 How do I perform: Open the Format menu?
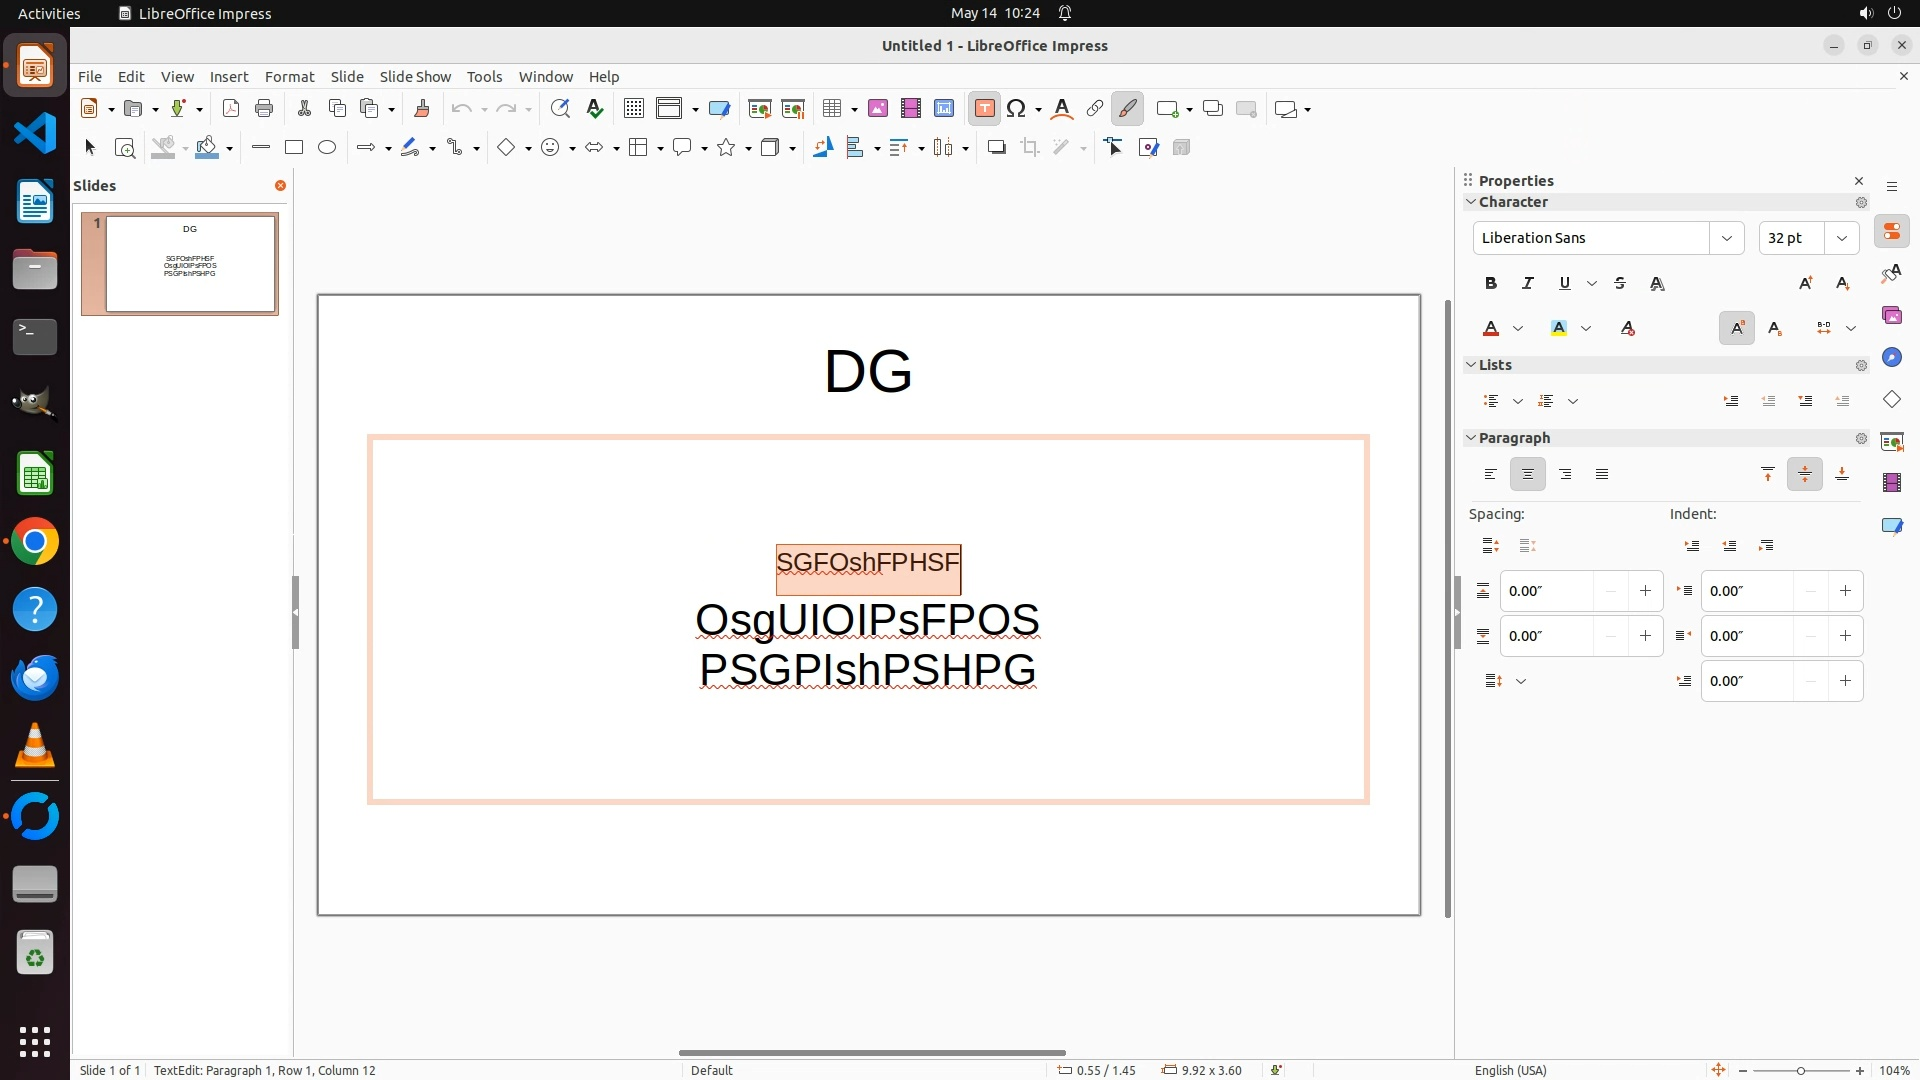pyautogui.click(x=289, y=77)
